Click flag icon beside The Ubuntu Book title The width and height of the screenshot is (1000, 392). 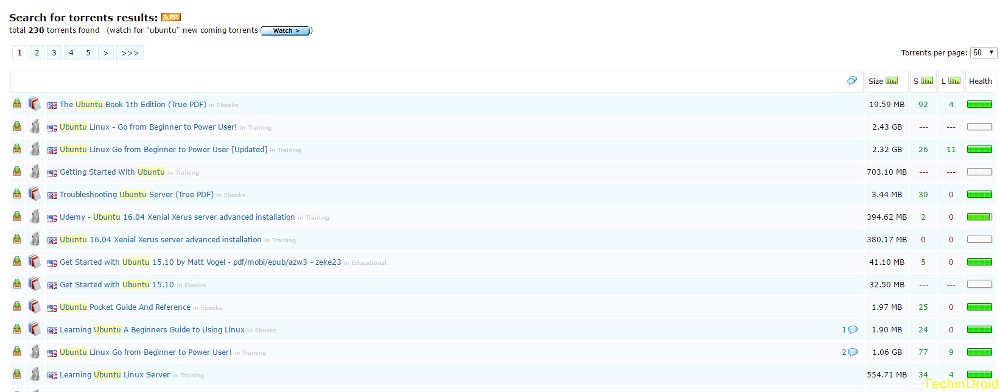click(x=52, y=105)
